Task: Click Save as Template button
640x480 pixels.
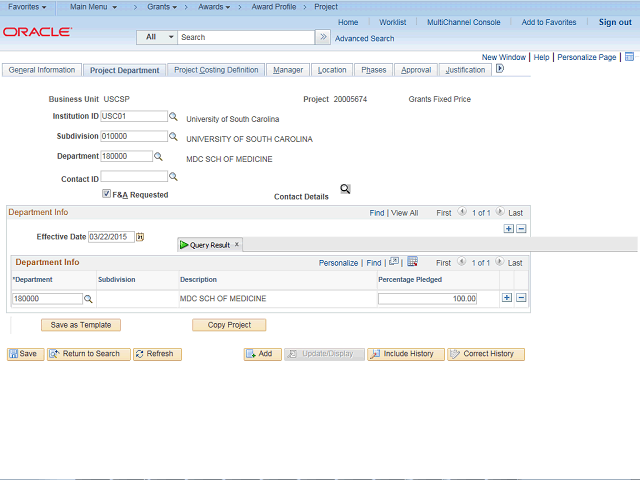Action: pos(81,325)
